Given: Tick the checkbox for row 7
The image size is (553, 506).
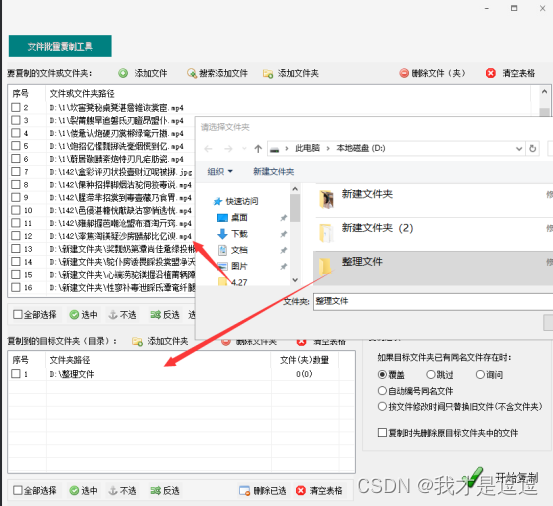Looking at the screenshot, I should pyautogui.click(x=16, y=171).
